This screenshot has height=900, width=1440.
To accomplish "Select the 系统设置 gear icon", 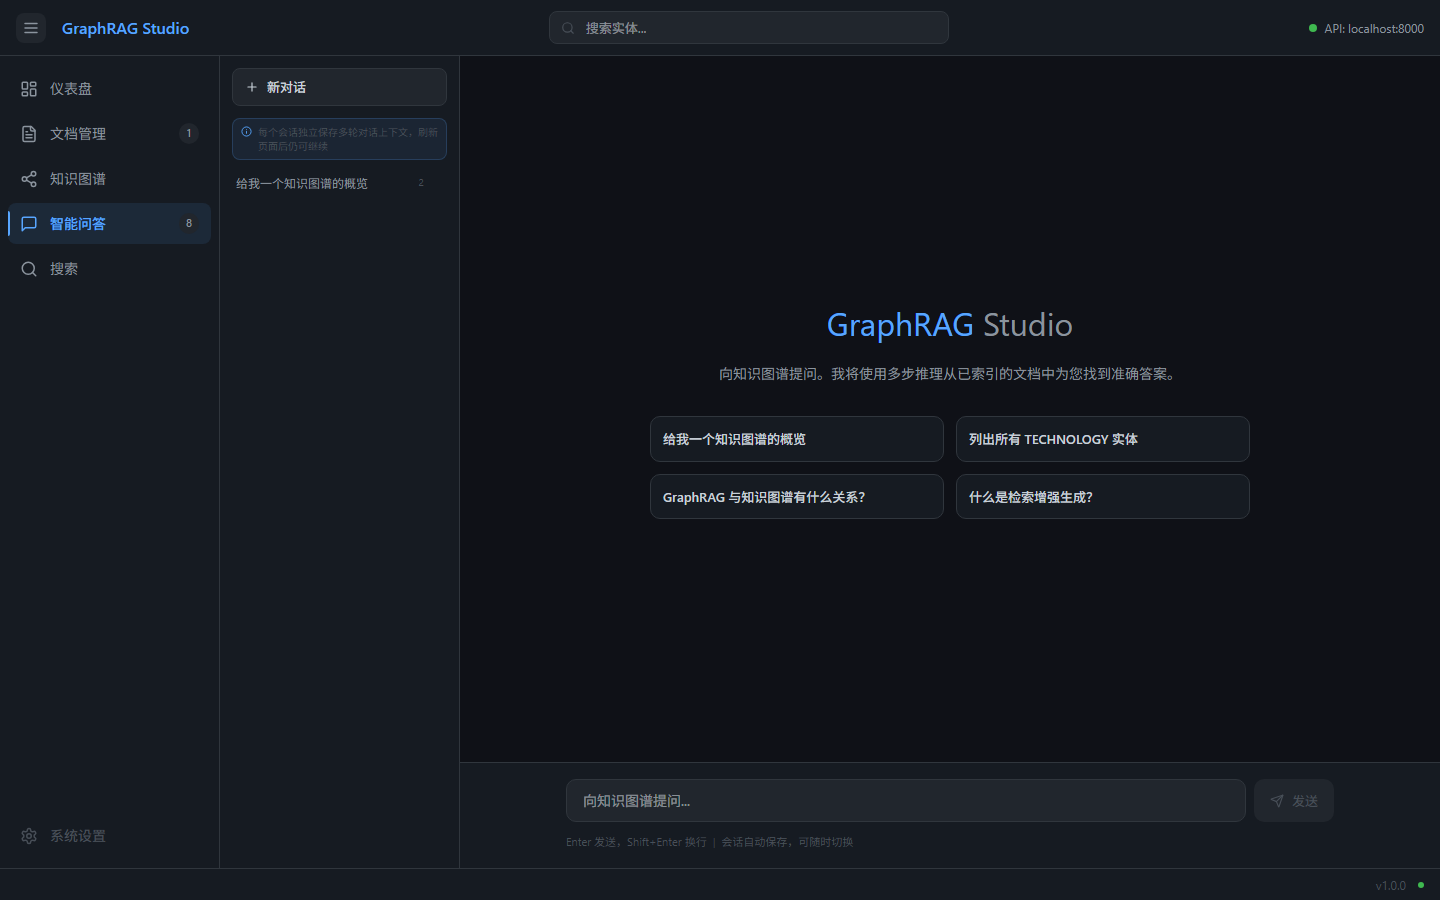I will (x=29, y=836).
